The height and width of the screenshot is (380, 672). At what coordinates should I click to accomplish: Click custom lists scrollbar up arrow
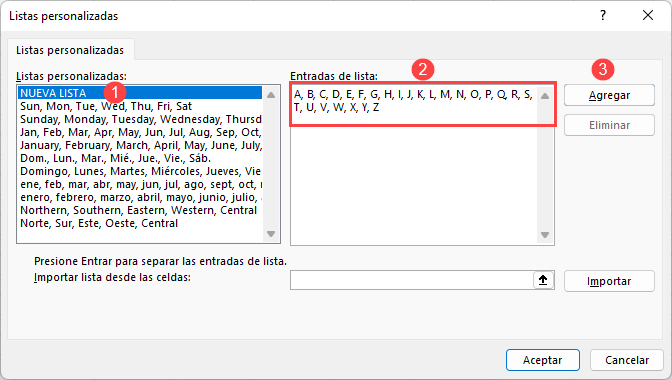271,95
